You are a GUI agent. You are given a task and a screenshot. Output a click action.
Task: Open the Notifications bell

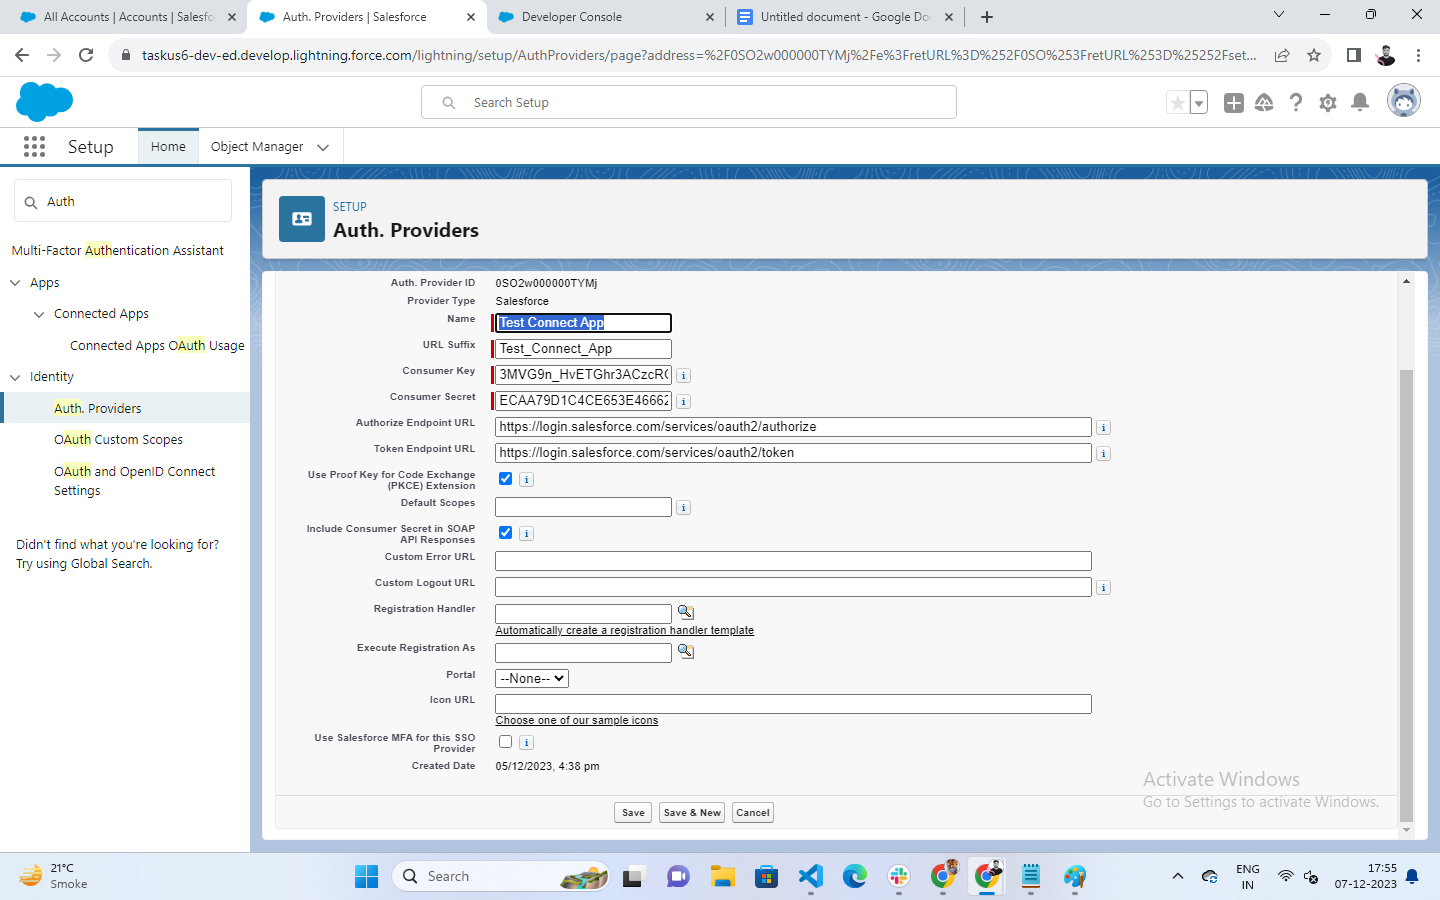point(1360,102)
